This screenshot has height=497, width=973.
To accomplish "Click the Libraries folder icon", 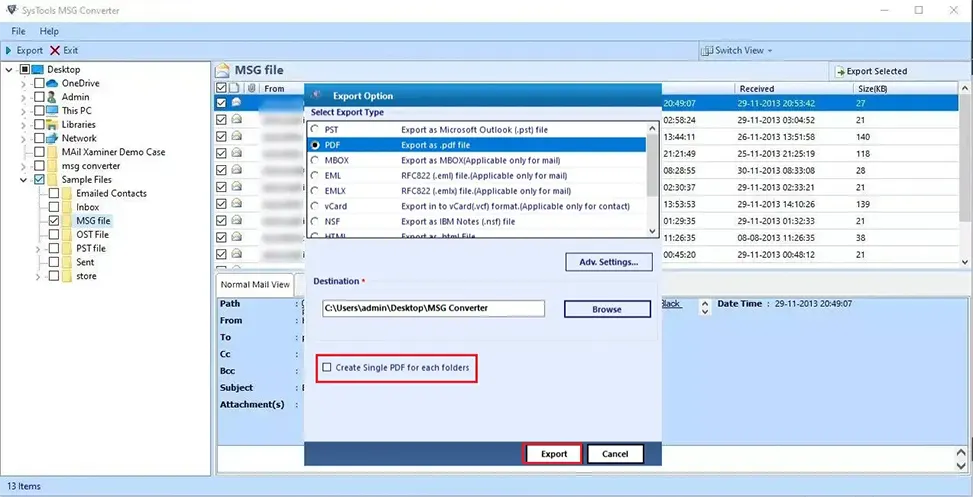I will point(52,125).
